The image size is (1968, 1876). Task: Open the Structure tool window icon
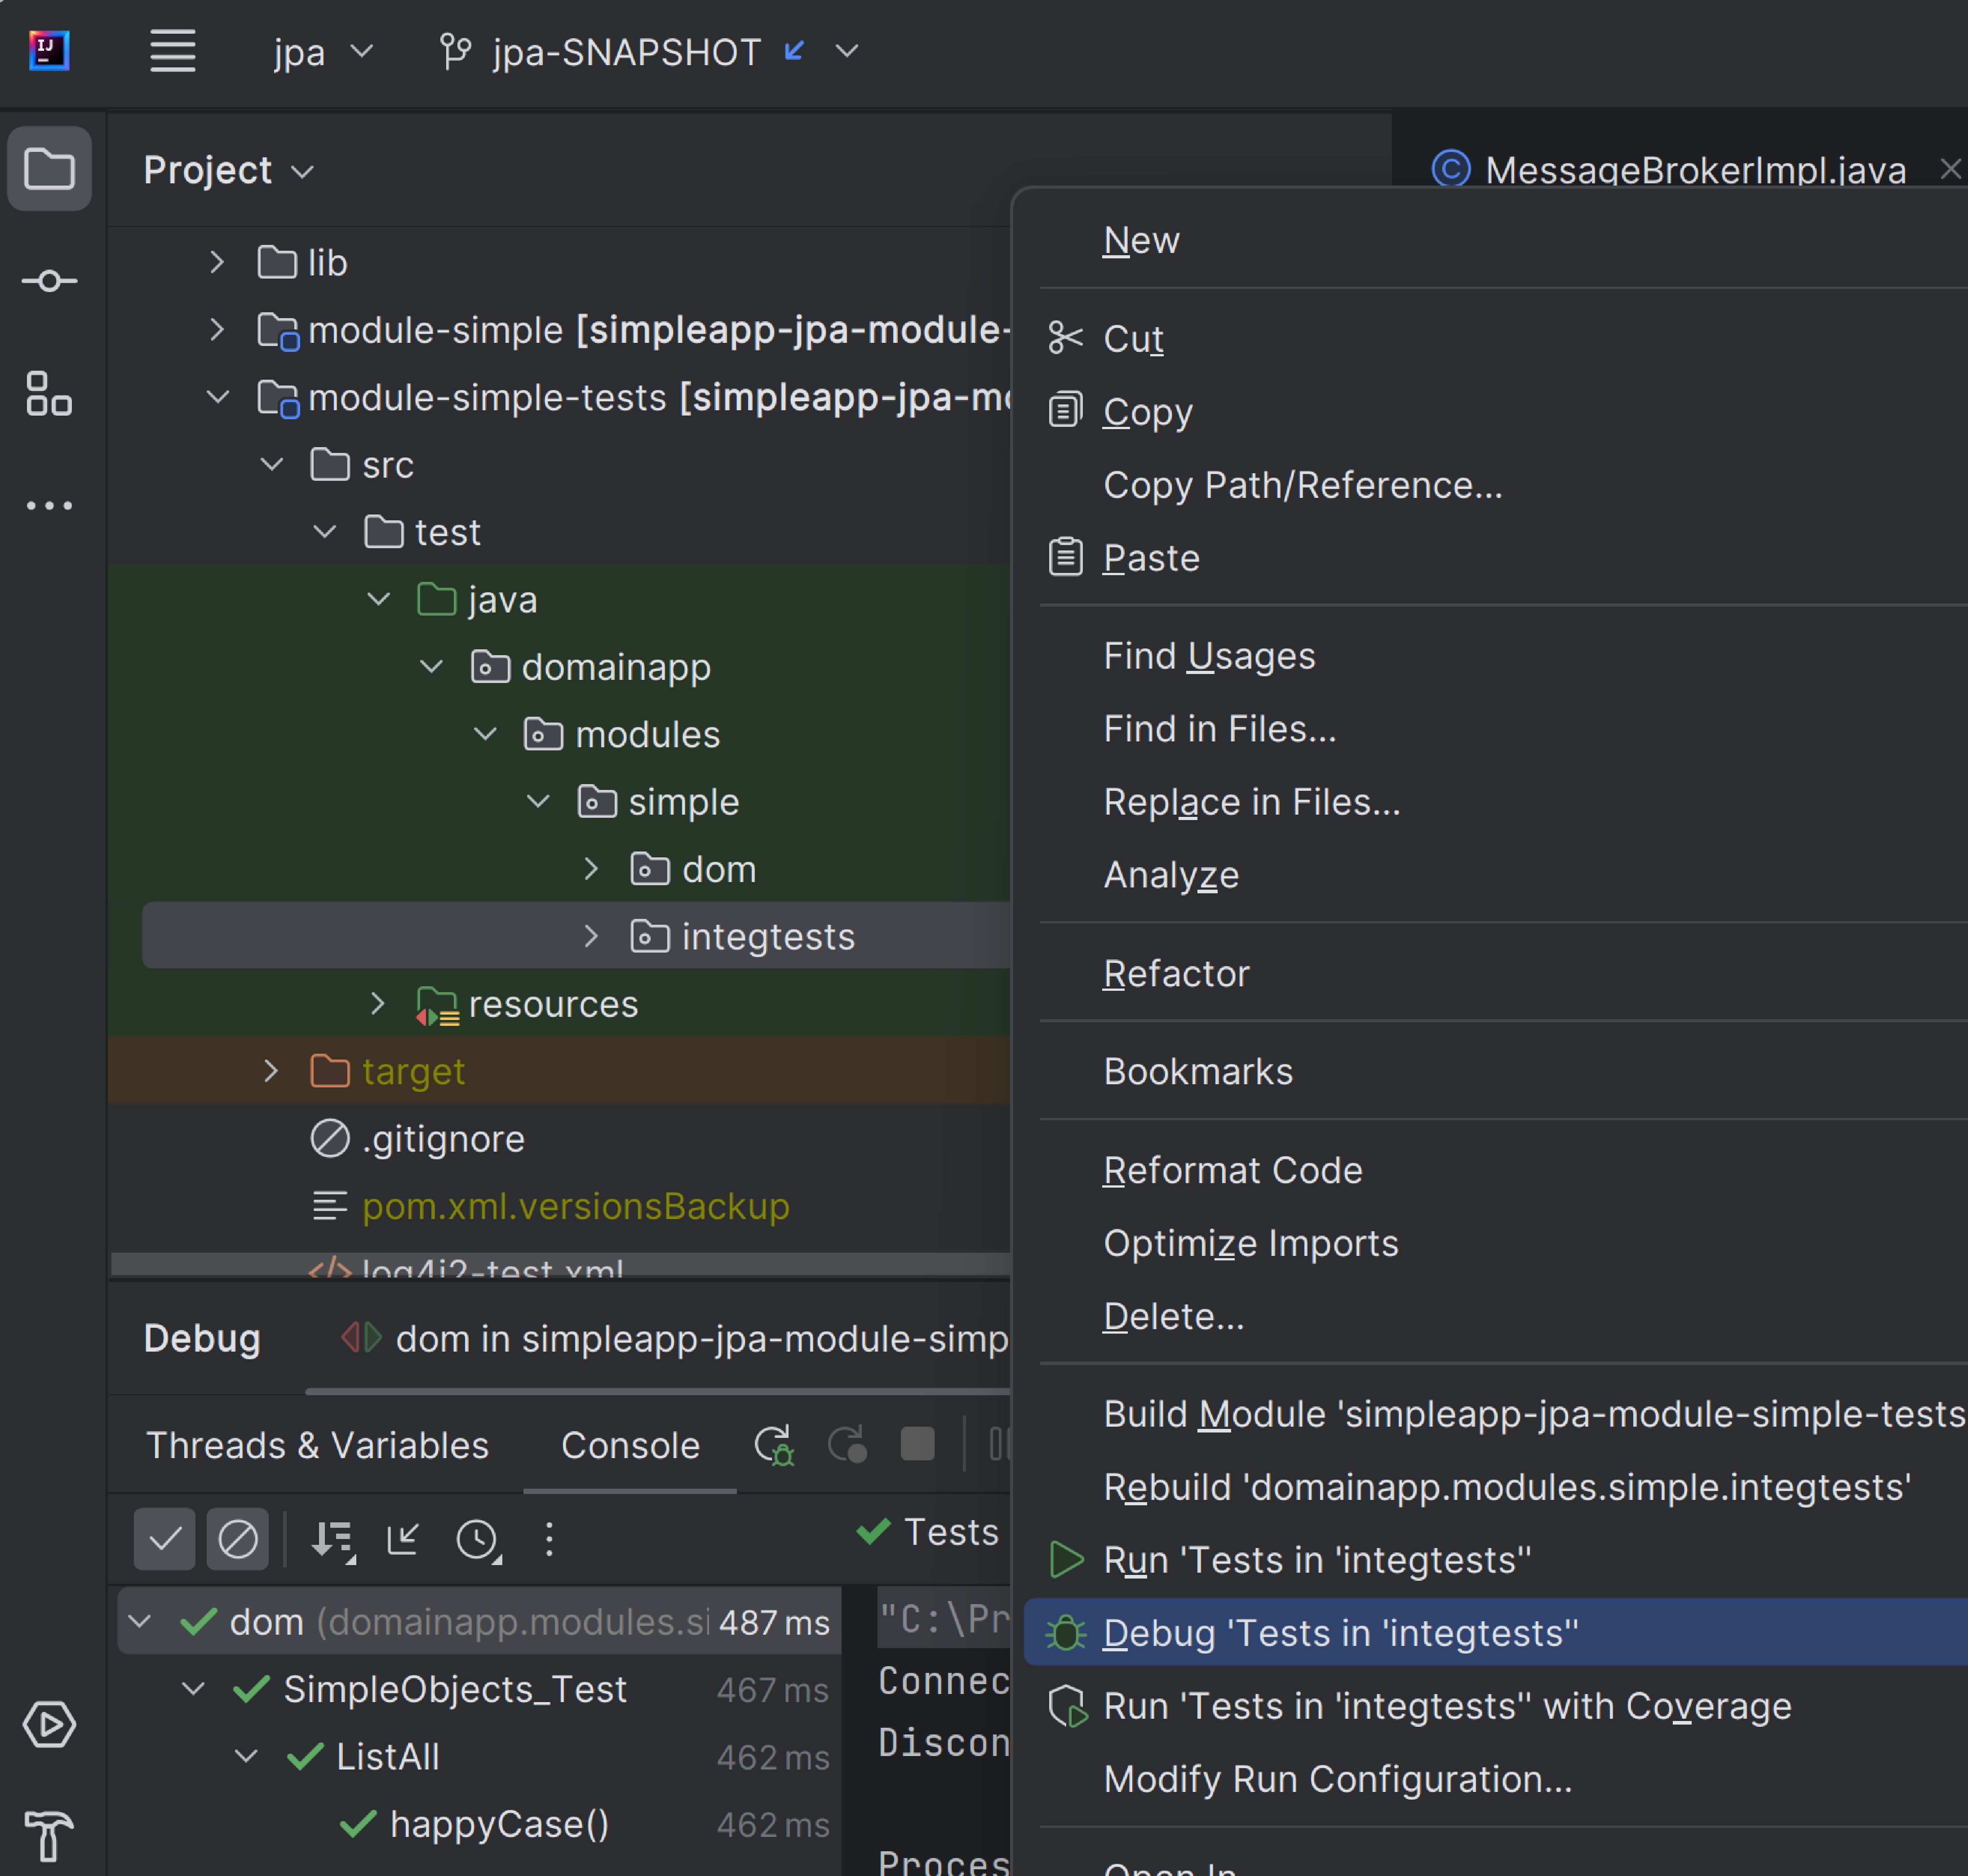pyautogui.click(x=49, y=393)
